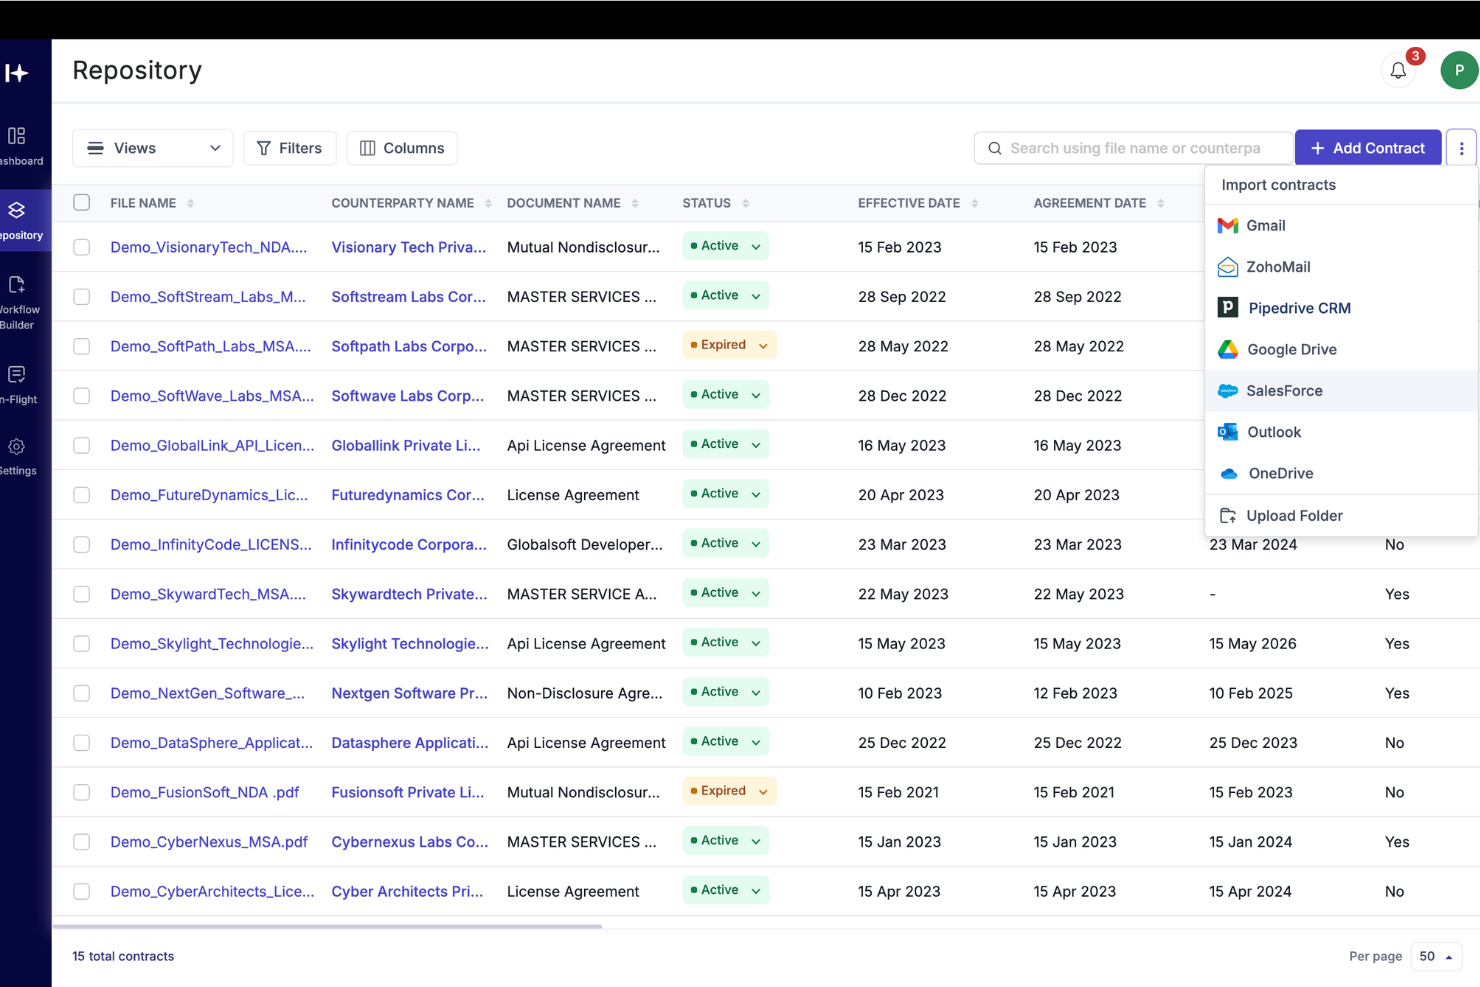The width and height of the screenshot is (1480, 987).
Task: Choose Upload Folder option
Action: tap(1341, 516)
